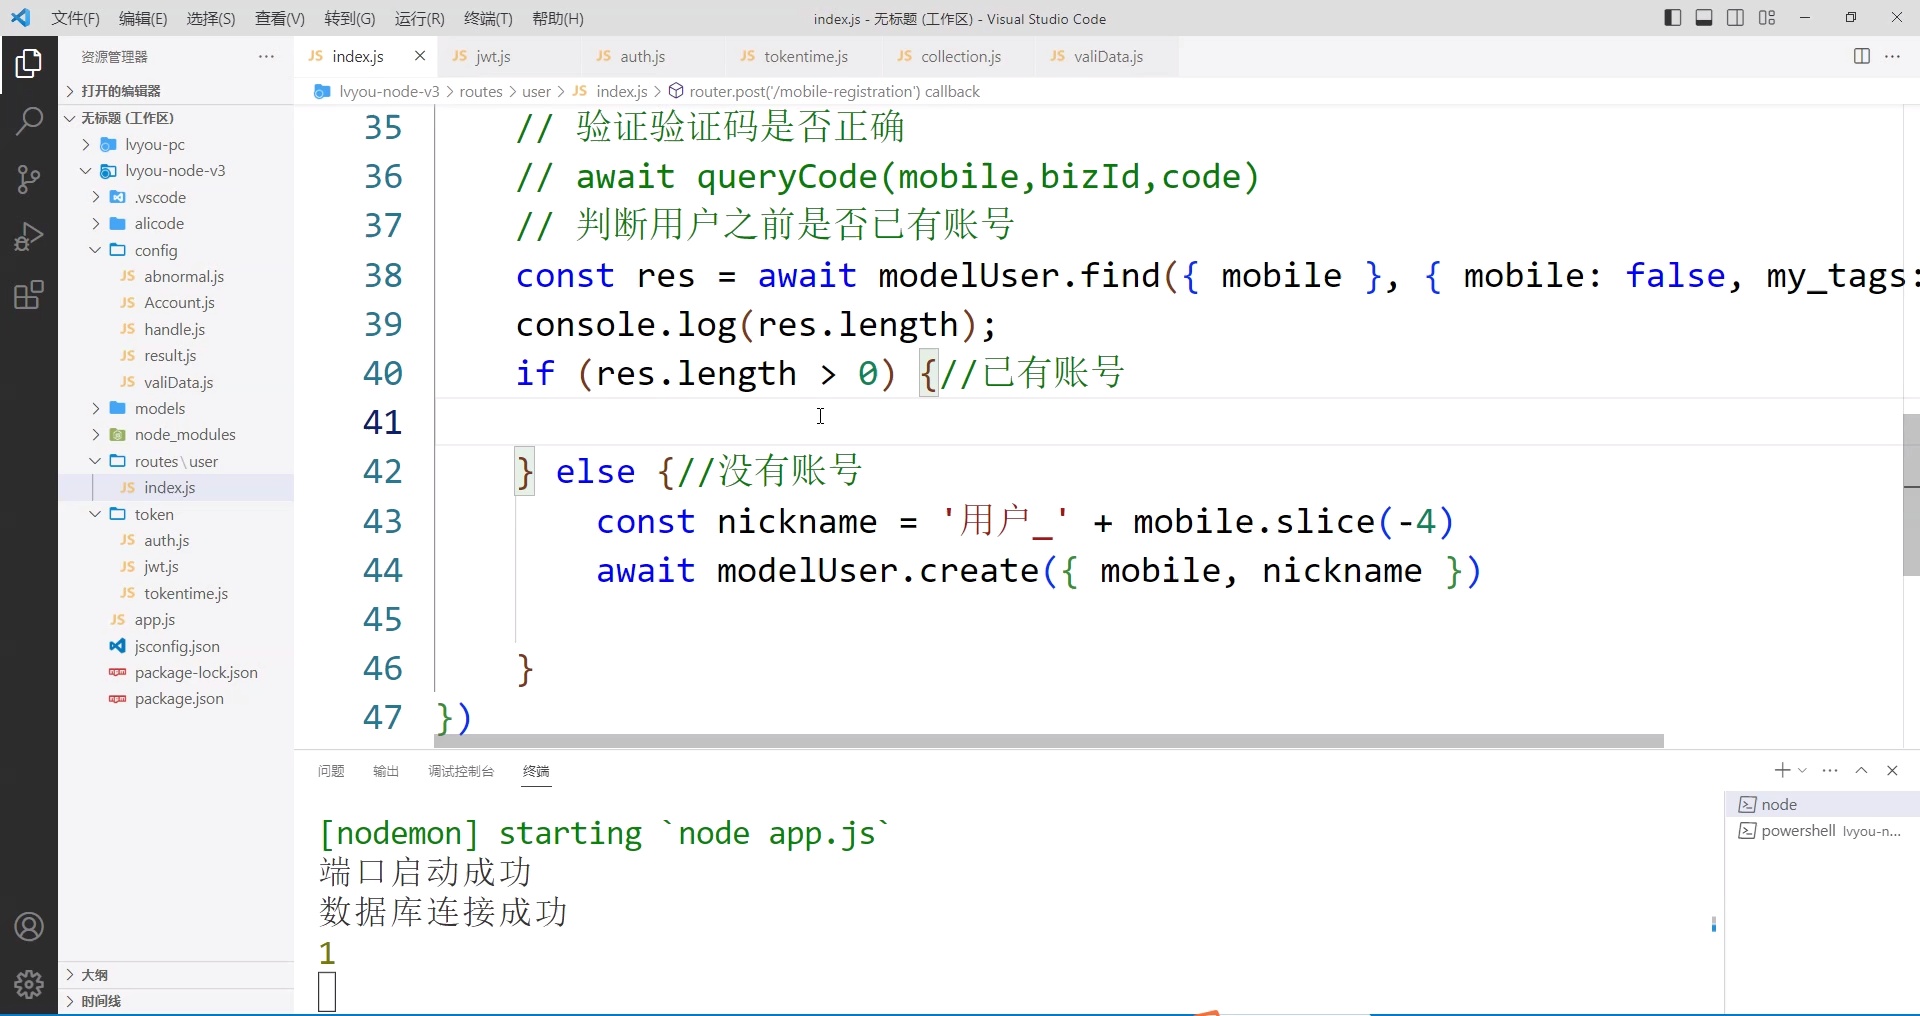This screenshot has width=1920, height=1016.
Task: Open the Run and Debug view
Action: click(x=29, y=236)
